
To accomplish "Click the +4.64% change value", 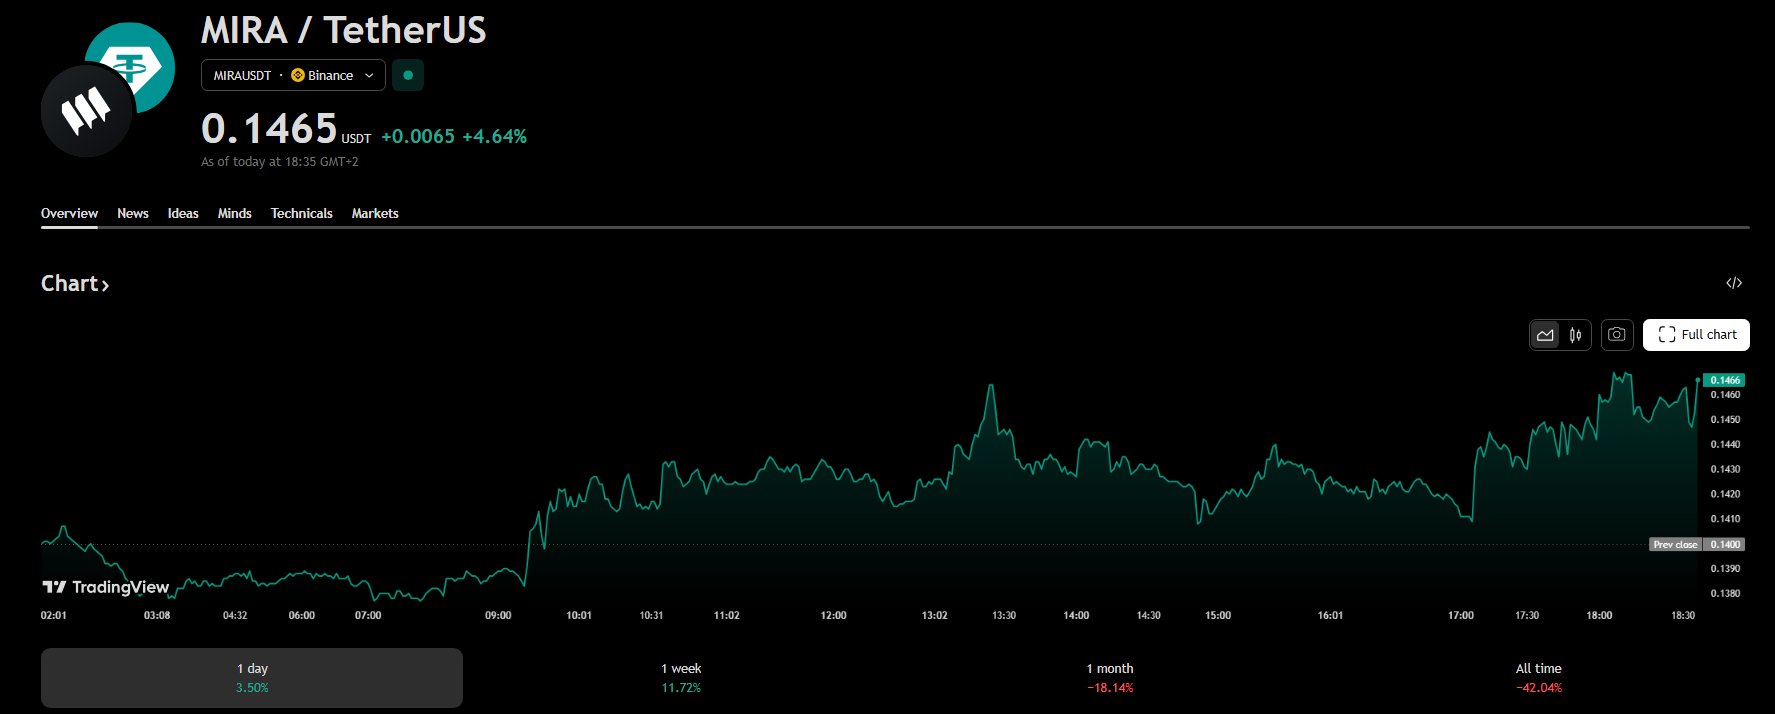I will pos(494,136).
